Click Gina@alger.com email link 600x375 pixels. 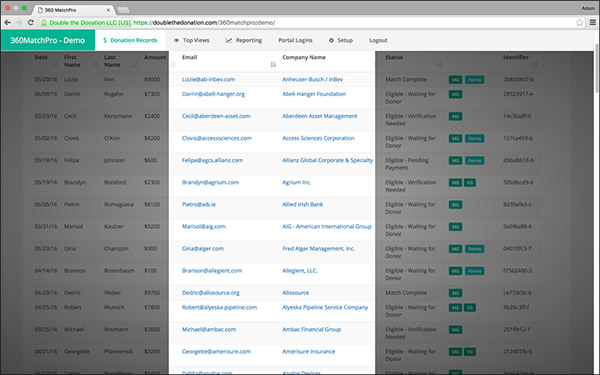(203, 249)
